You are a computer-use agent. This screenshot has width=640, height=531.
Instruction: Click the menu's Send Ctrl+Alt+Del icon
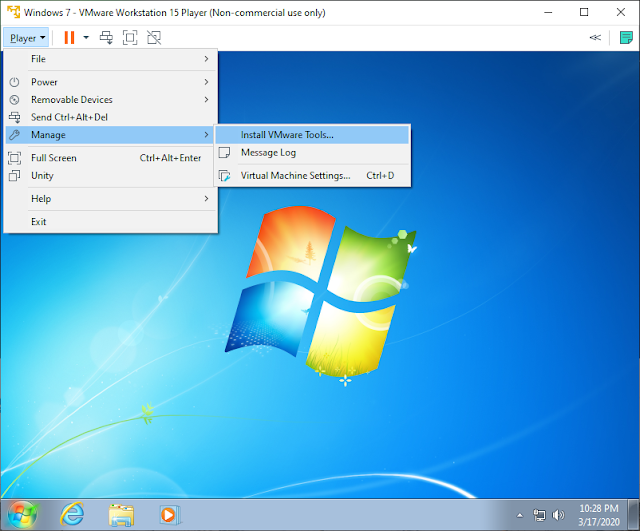[x=15, y=118]
